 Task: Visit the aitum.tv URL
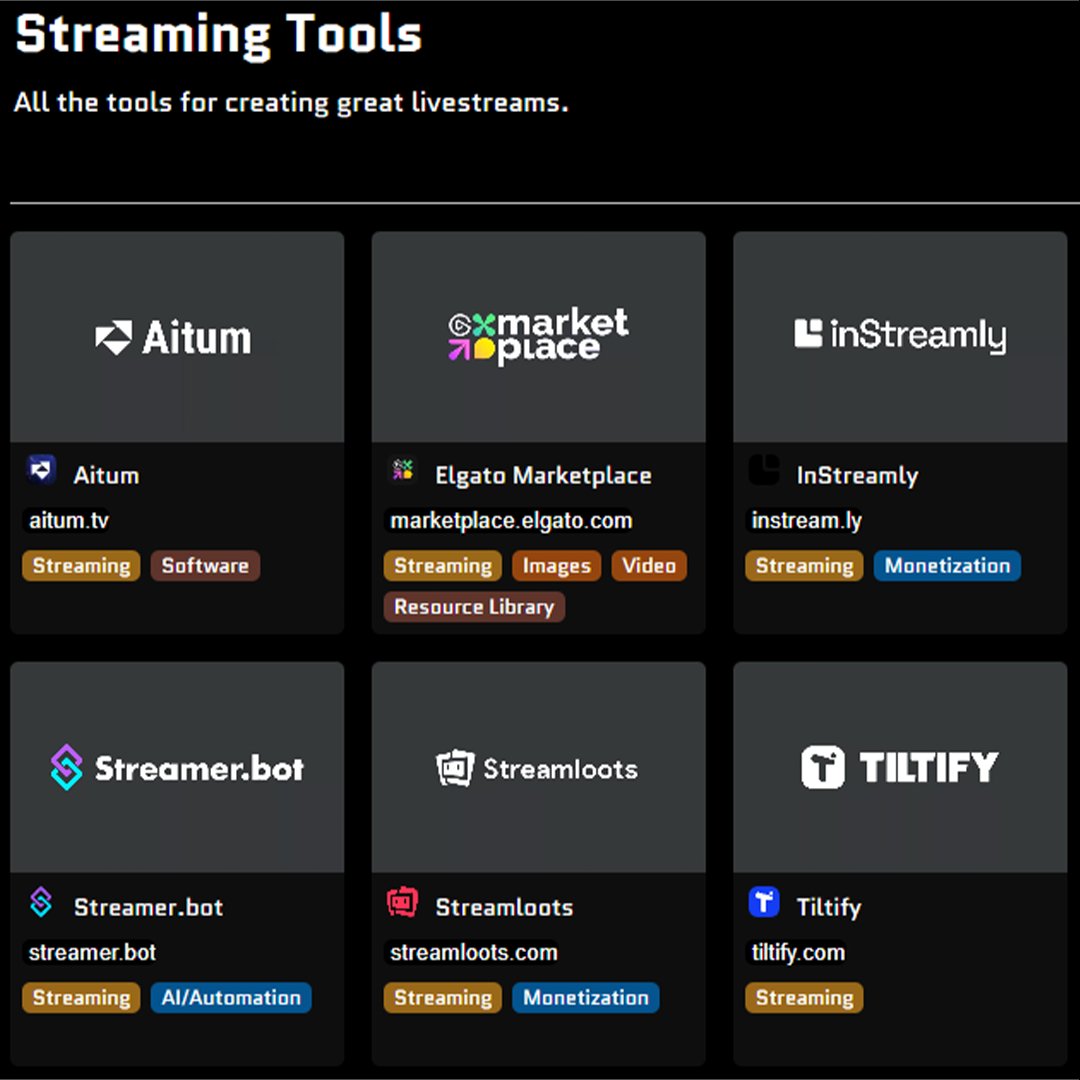click(68, 520)
